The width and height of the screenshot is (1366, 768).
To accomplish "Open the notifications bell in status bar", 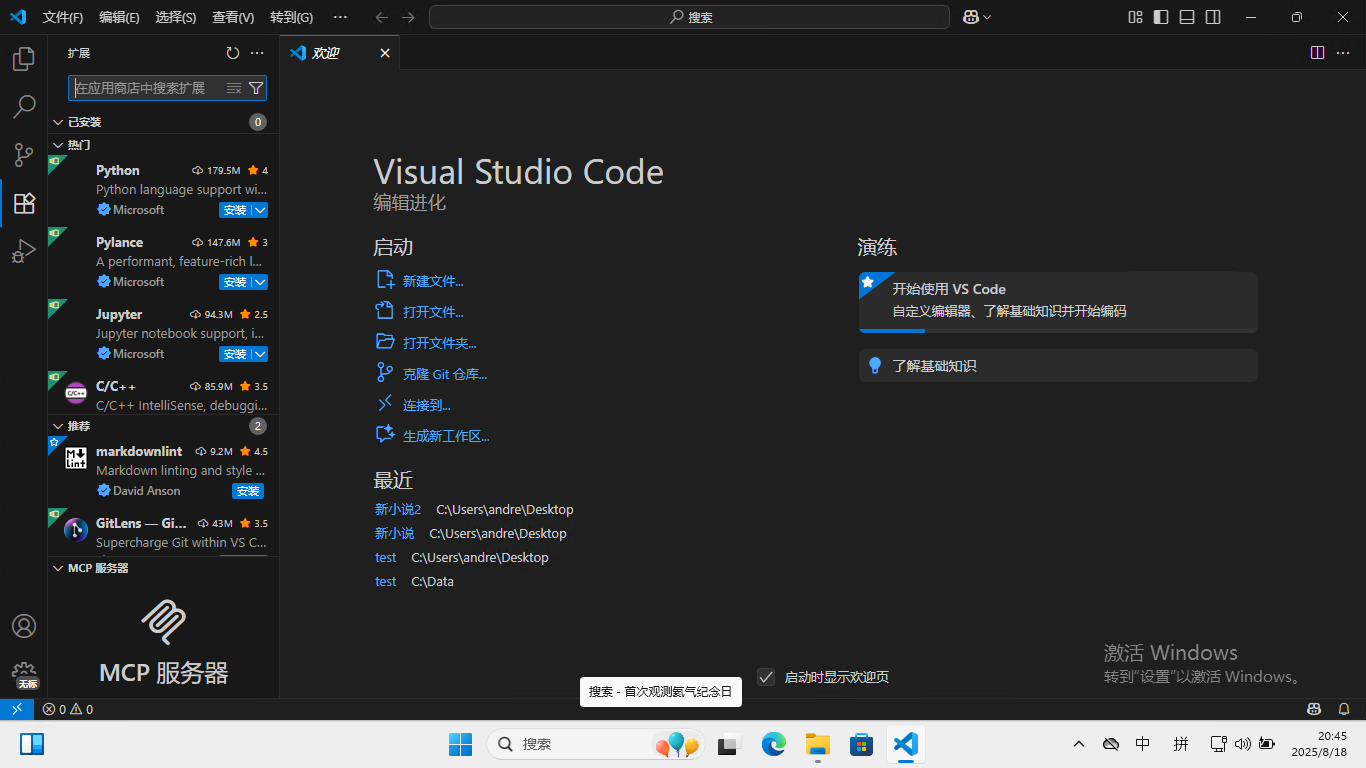I will click(x=1344, y=709).
